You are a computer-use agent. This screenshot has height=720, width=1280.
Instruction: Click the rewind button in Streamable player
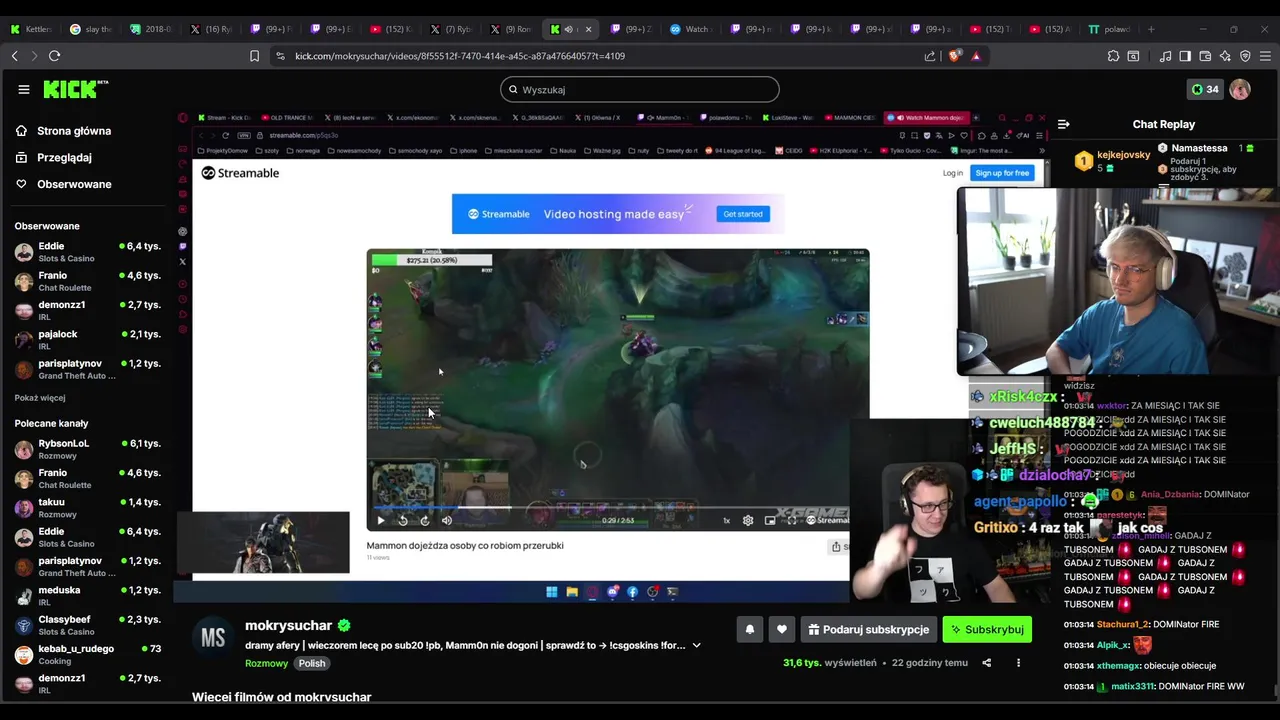[x=403, y=520]
